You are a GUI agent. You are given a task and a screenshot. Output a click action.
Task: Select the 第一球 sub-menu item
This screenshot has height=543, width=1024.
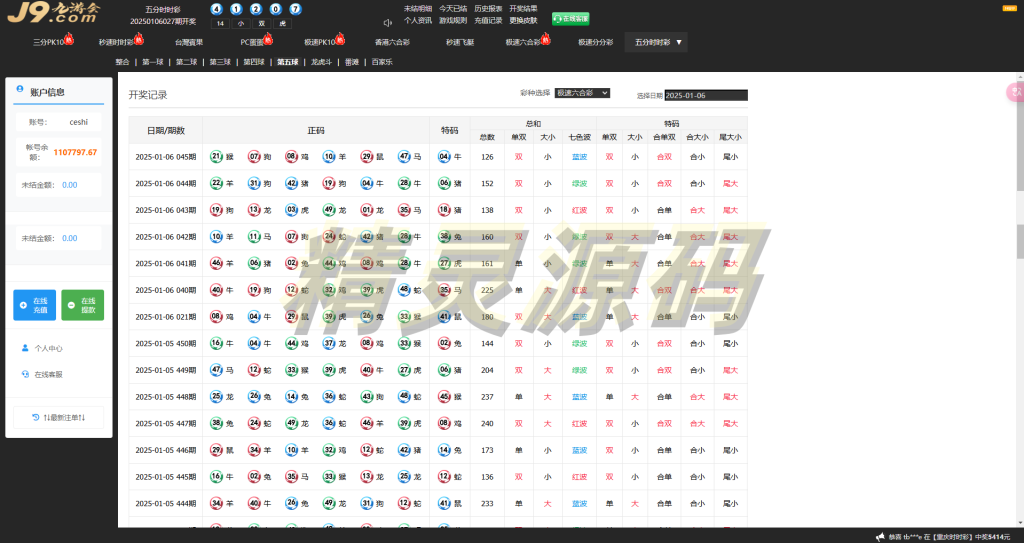(x=153, y=62)
